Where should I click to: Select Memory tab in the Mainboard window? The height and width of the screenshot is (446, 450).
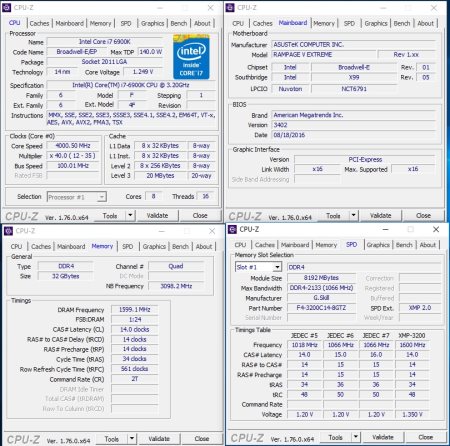point(324,23)
